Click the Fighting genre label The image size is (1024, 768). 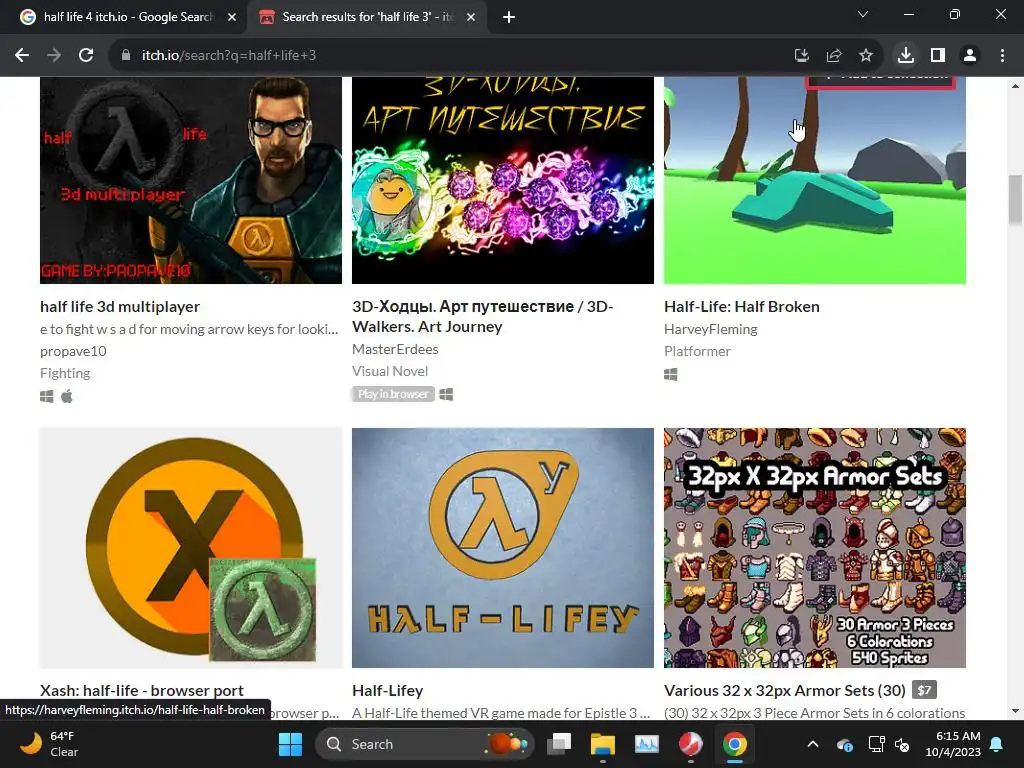[x=65, y=373]
